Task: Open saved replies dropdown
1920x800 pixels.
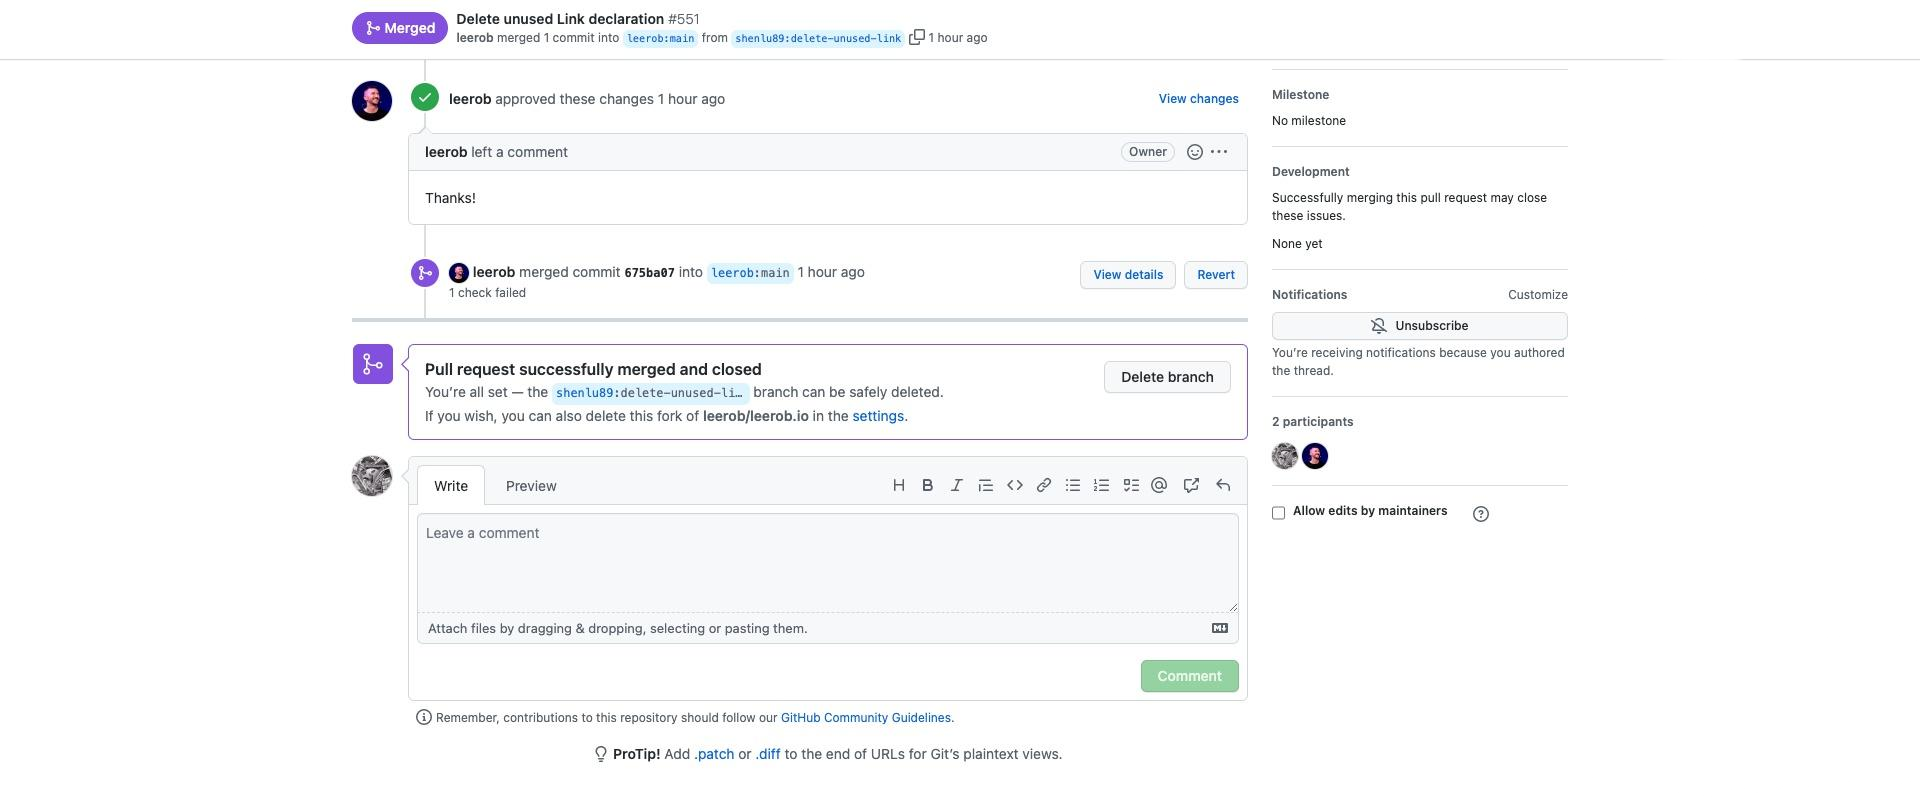Action: pos(1222,486)
